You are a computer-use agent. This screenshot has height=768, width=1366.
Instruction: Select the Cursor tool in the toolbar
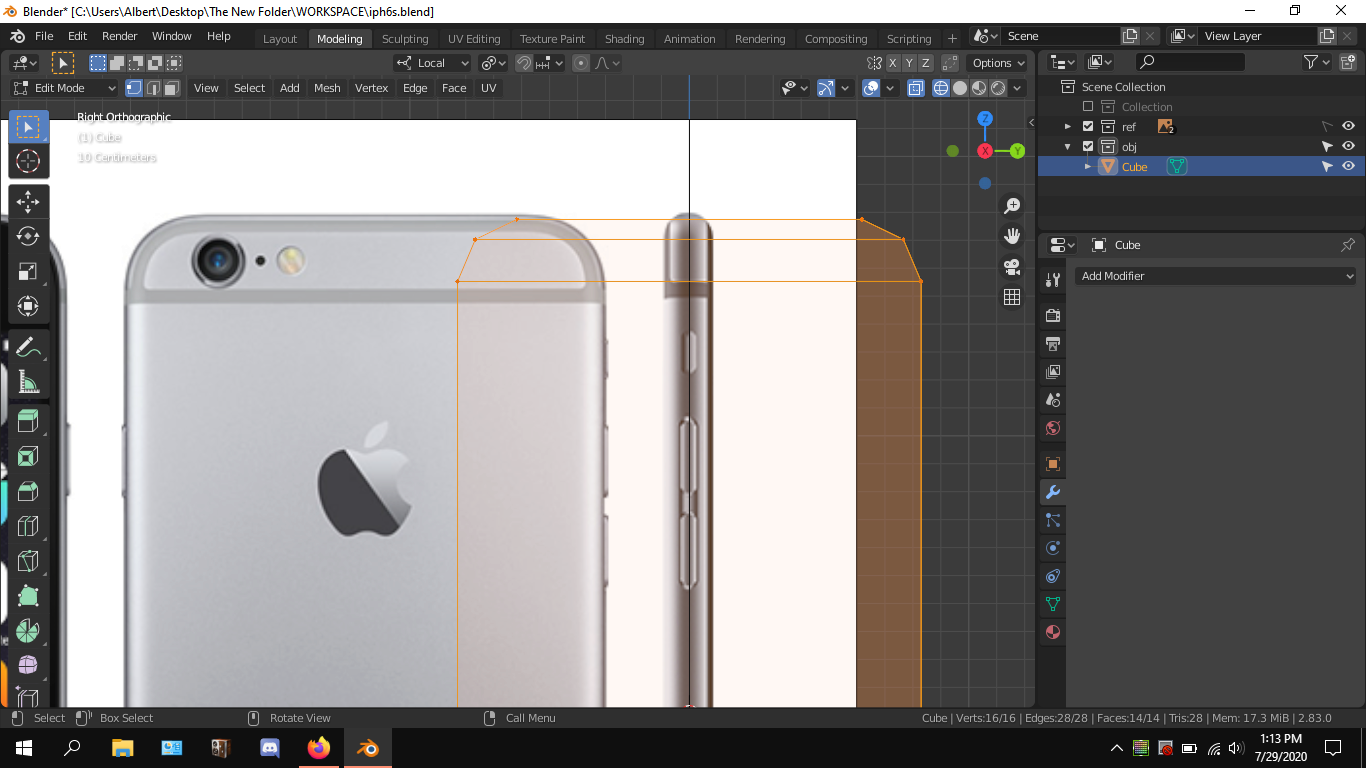(28, 161)
